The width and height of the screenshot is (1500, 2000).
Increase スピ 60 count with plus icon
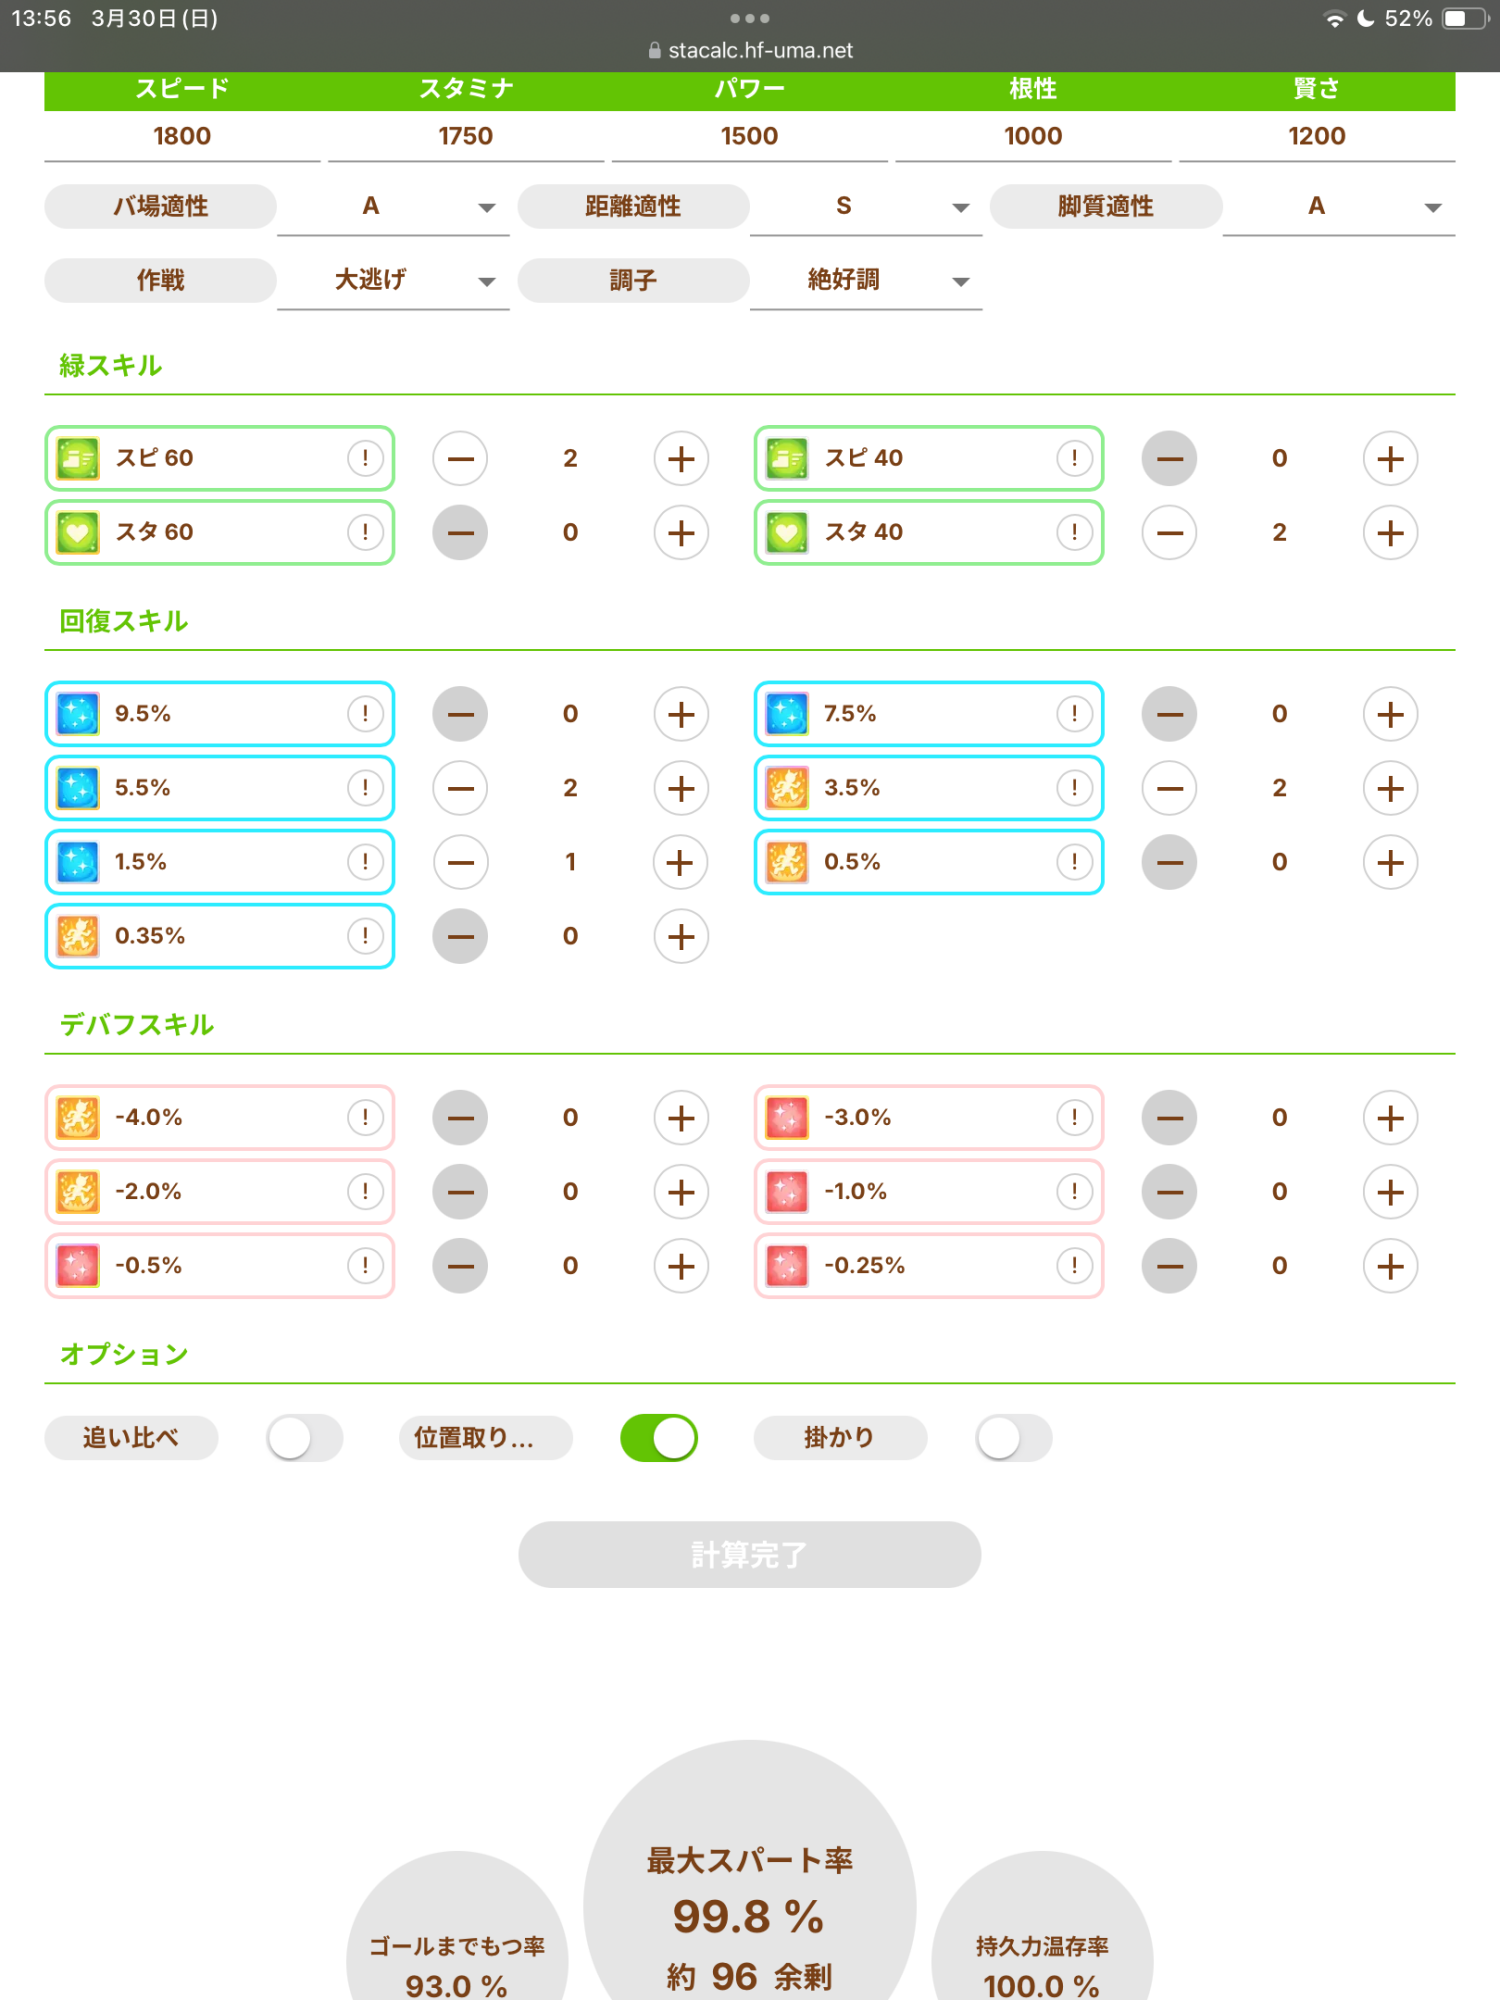coord(681,459)
